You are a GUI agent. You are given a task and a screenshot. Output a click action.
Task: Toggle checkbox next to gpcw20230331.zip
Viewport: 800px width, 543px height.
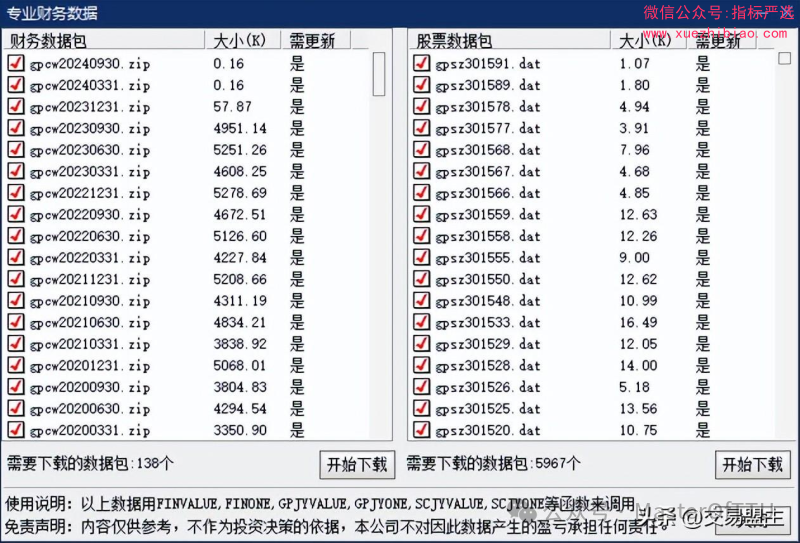point(16,170)
